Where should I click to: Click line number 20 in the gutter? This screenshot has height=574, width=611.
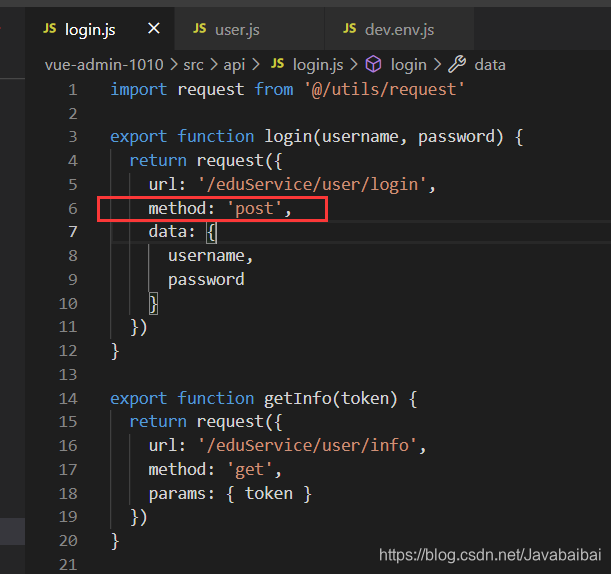click(68, 541)
